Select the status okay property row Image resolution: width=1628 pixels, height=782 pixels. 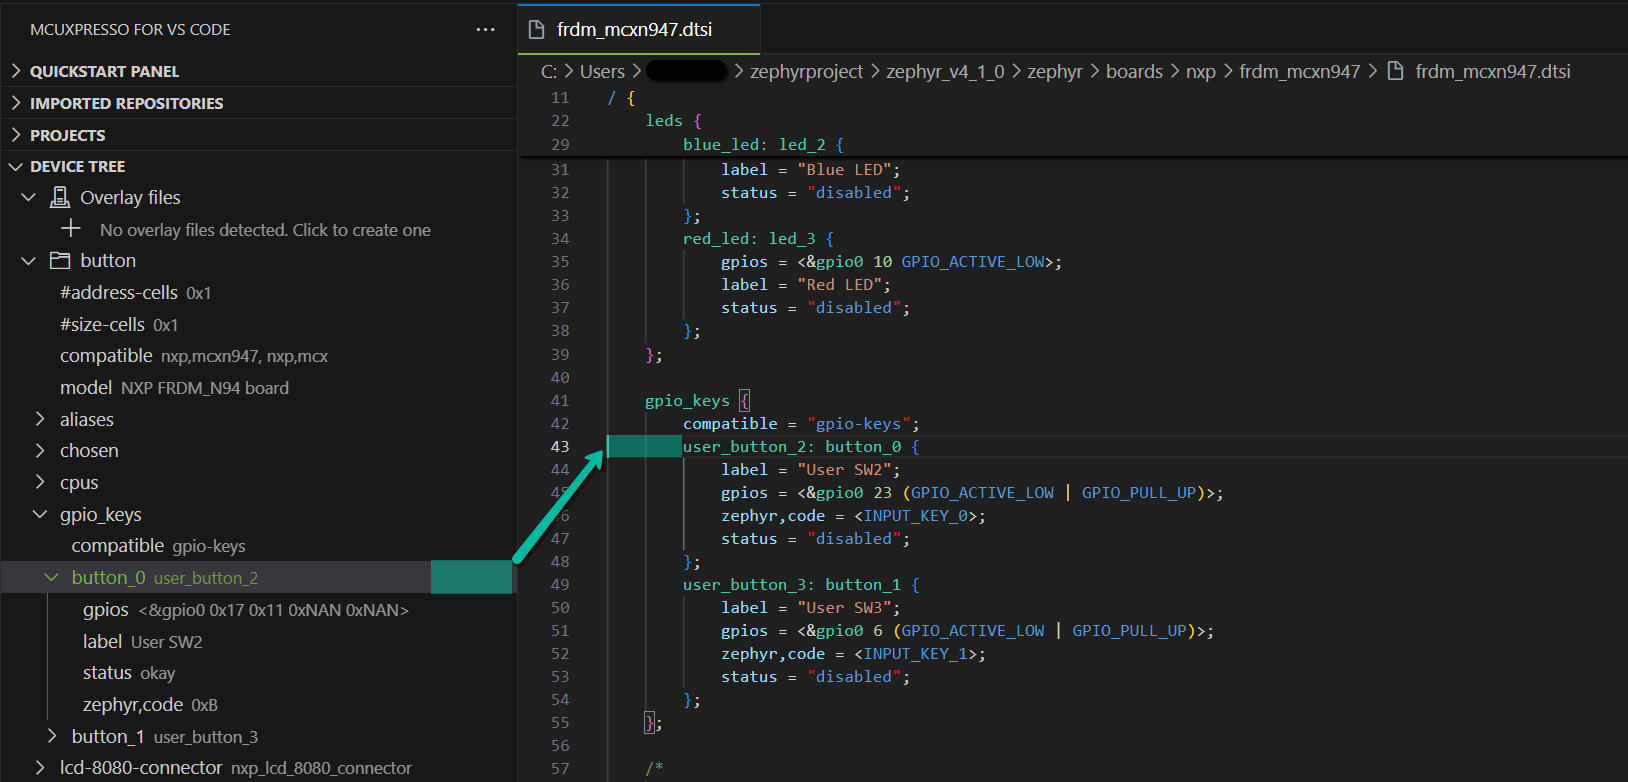click(x=129, y=673)
